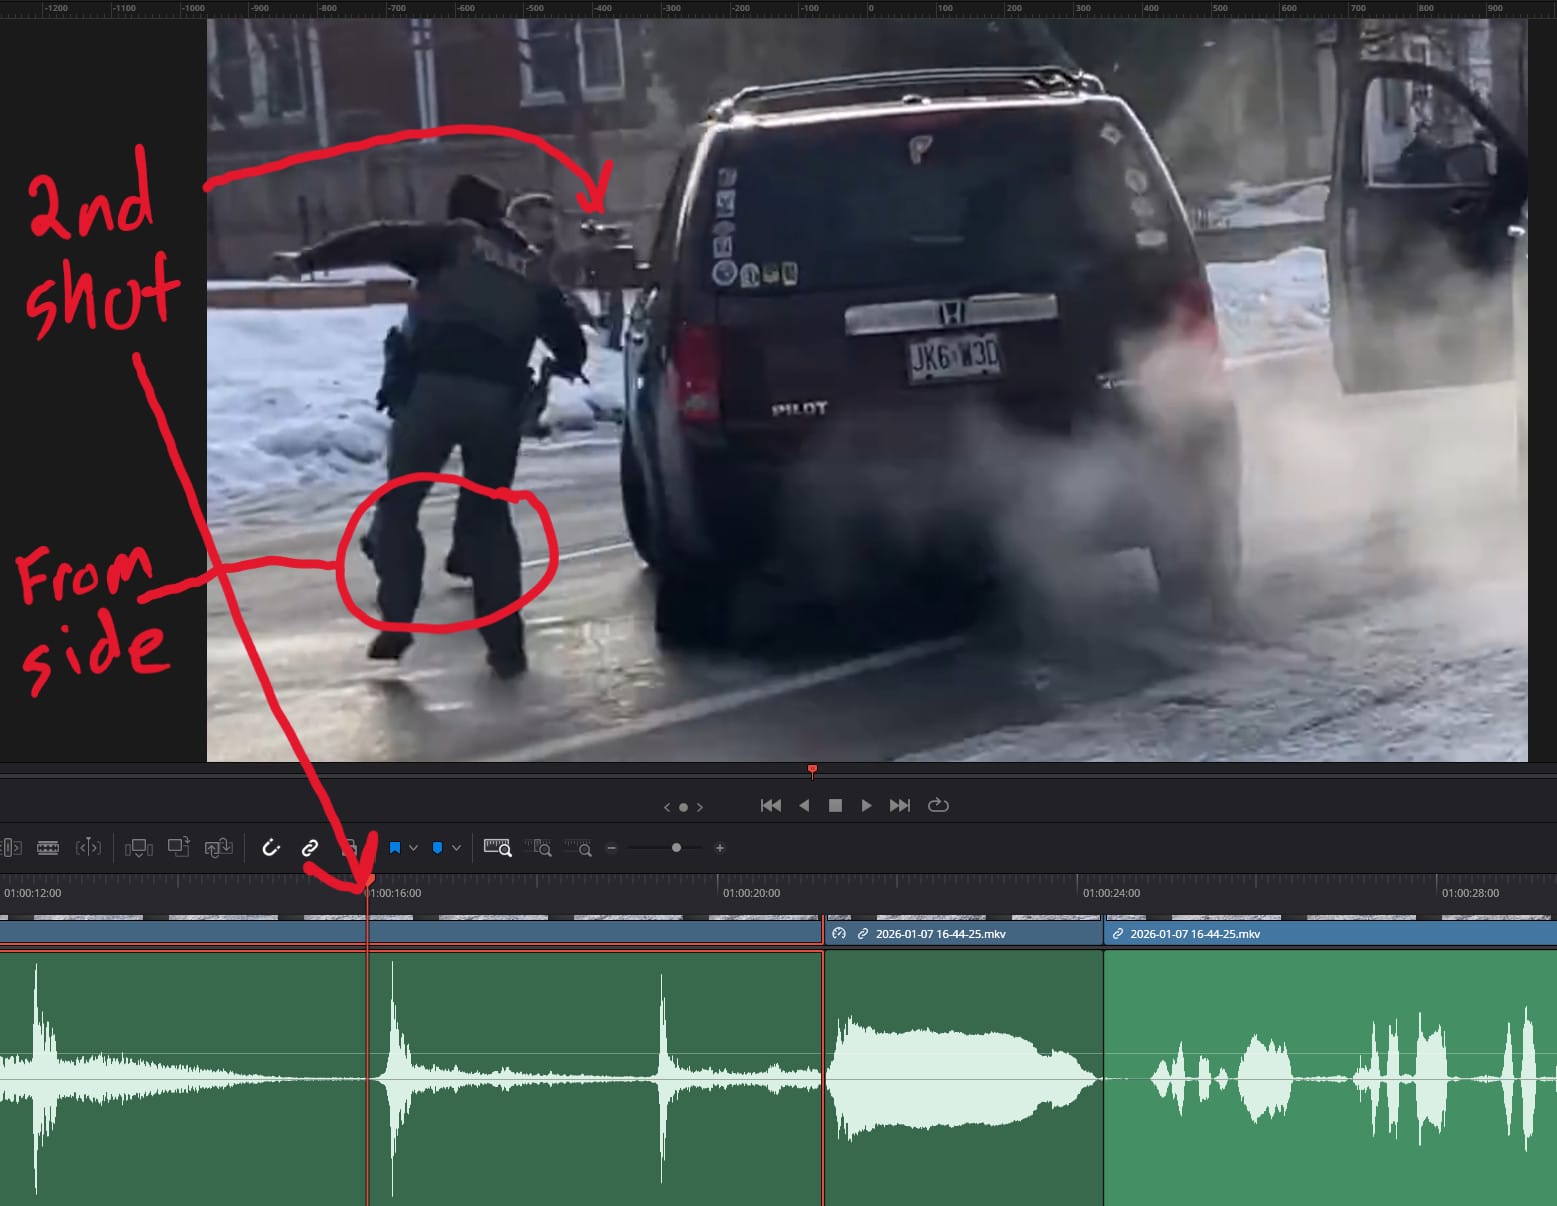This screenshot has height=1206, width=1557.
Task: Open the flag color dropdown arrow
Action: 413,848
